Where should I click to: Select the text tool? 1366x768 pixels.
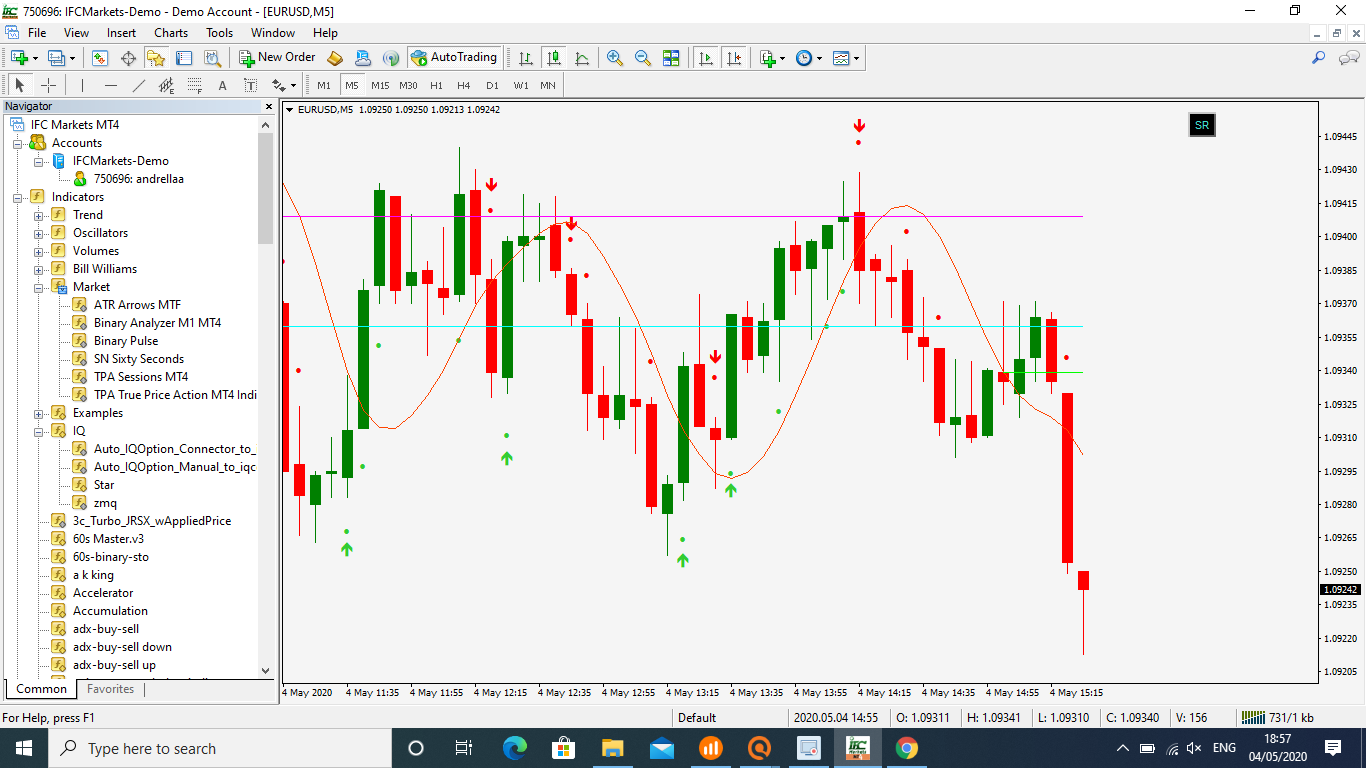click(222, 85)
